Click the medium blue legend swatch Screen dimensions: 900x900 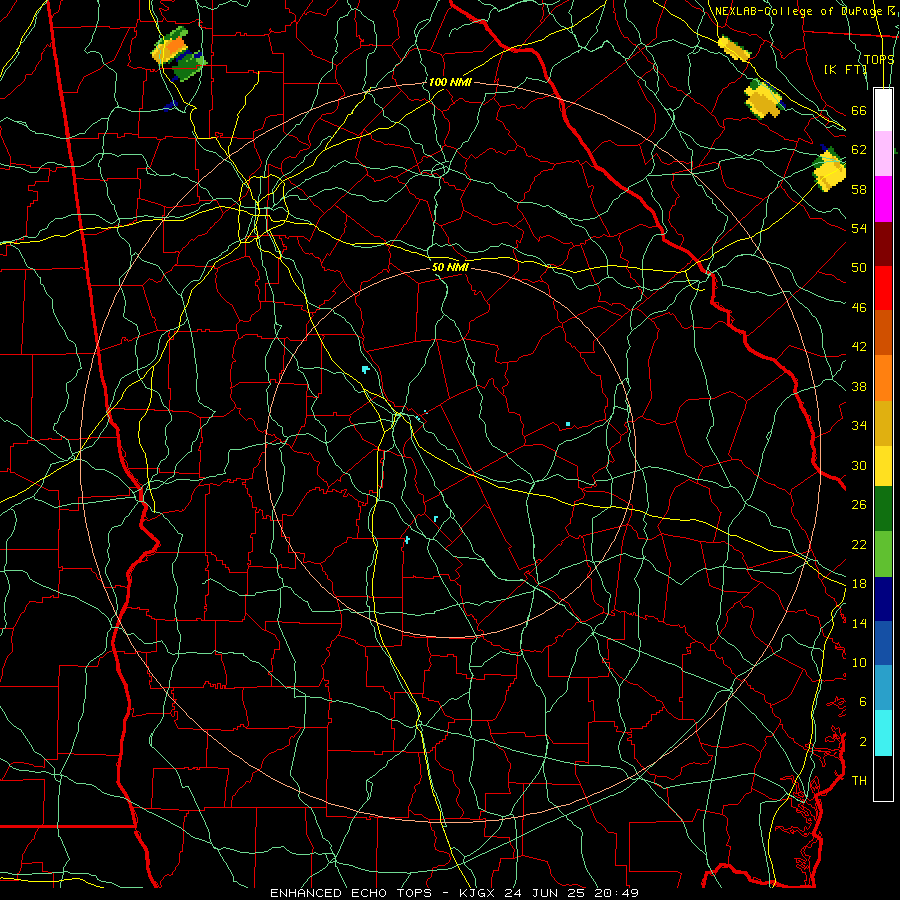click(x=883, y=643)
